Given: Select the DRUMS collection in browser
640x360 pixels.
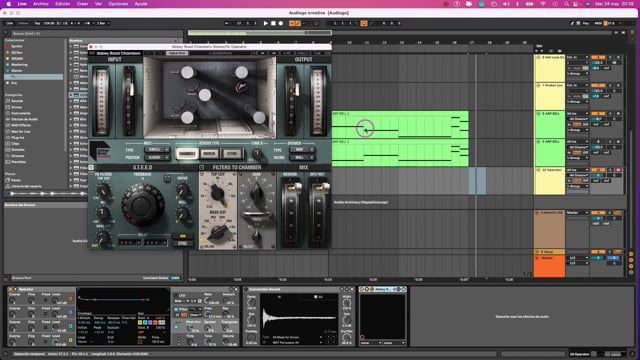Looking at the screenshot, I should (16, 58).
